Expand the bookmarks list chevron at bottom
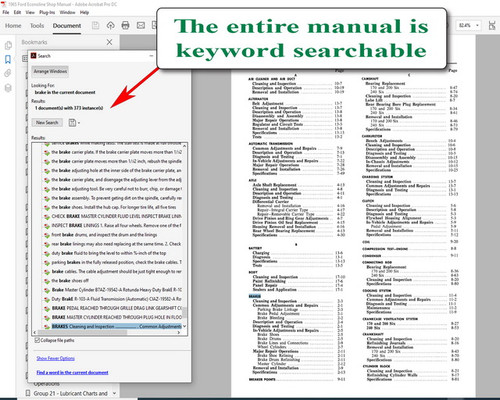The height and width of the screenshot is (400, 500). [x=114, y=393]
